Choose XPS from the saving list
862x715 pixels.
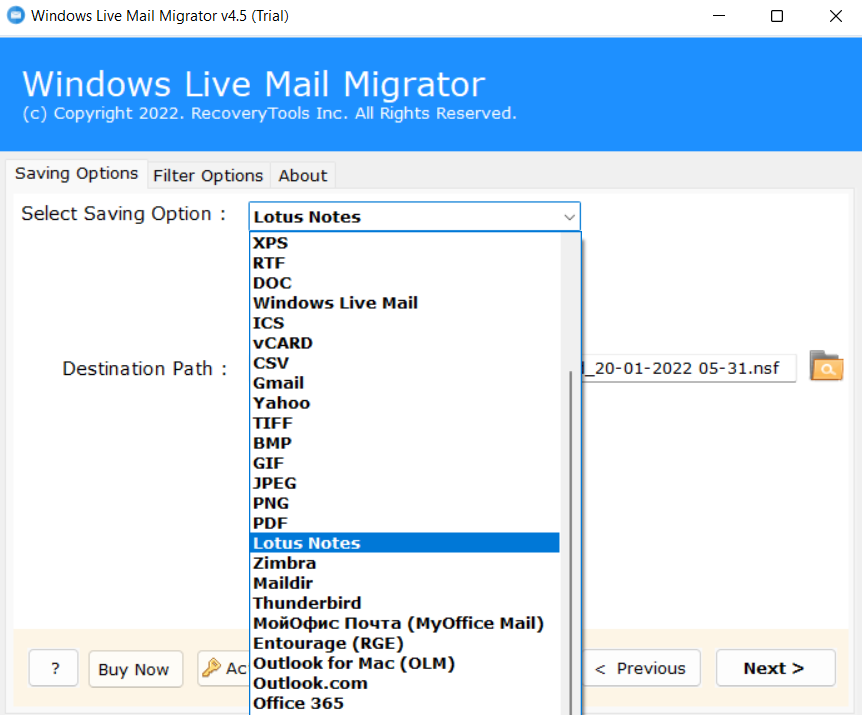coord(405,243)
